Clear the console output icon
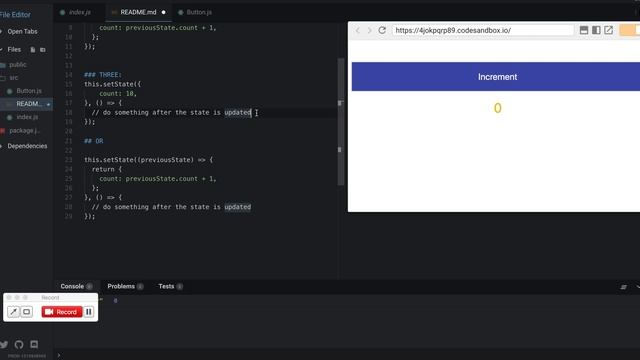The height and width of the screenshot is (360, 640). click(x=623, y=287)
